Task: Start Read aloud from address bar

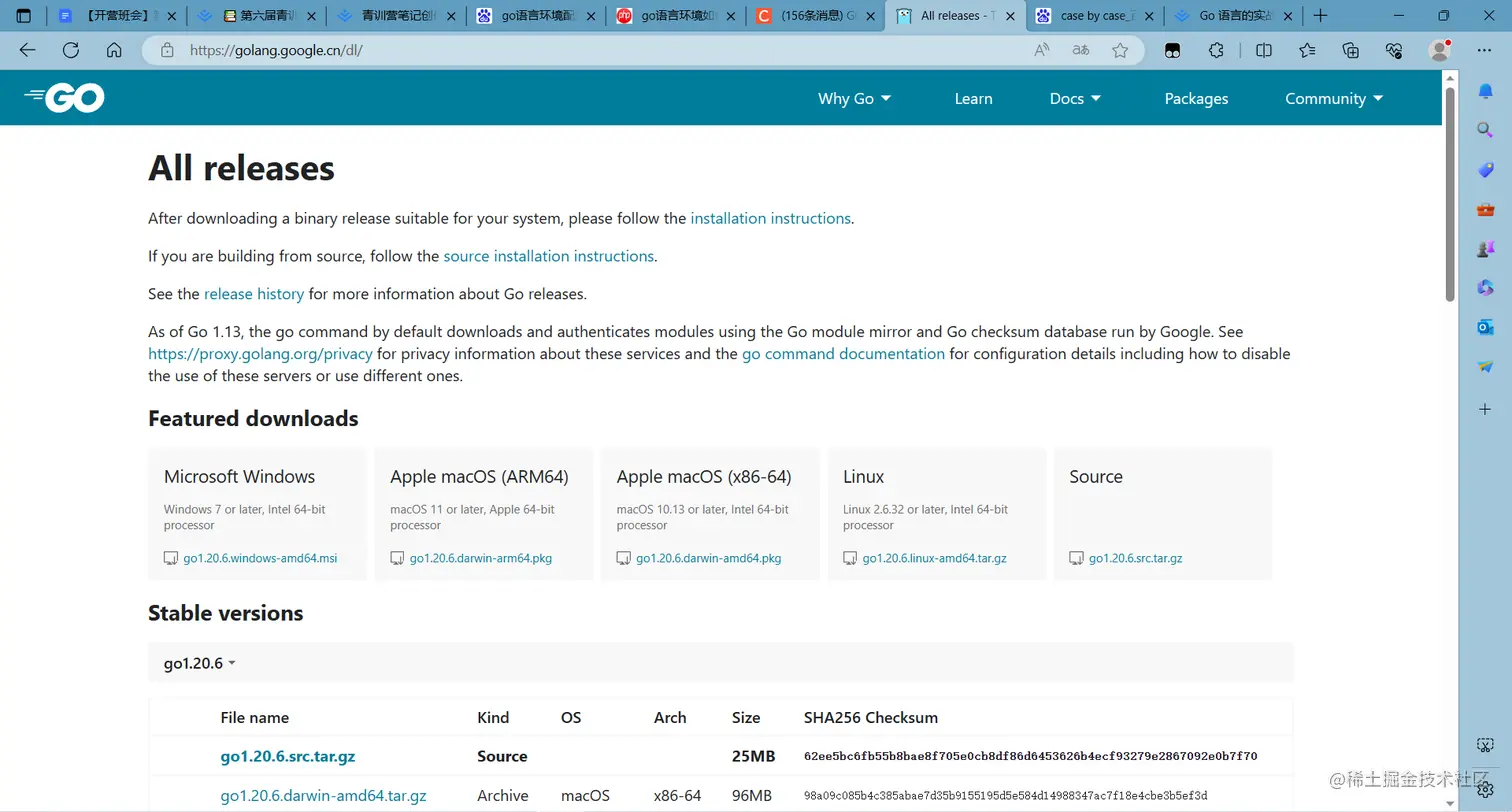Action: coord(1042,50)
